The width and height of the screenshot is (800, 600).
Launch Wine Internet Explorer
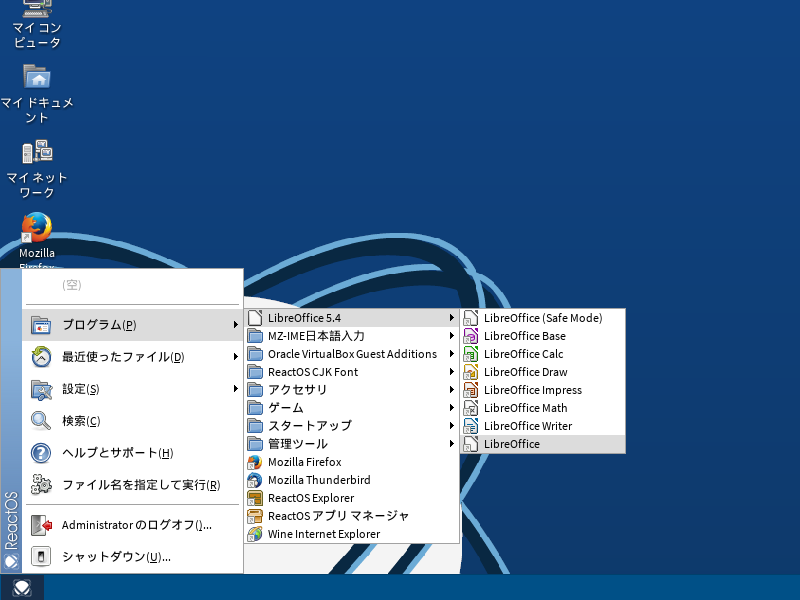point(323,534)
